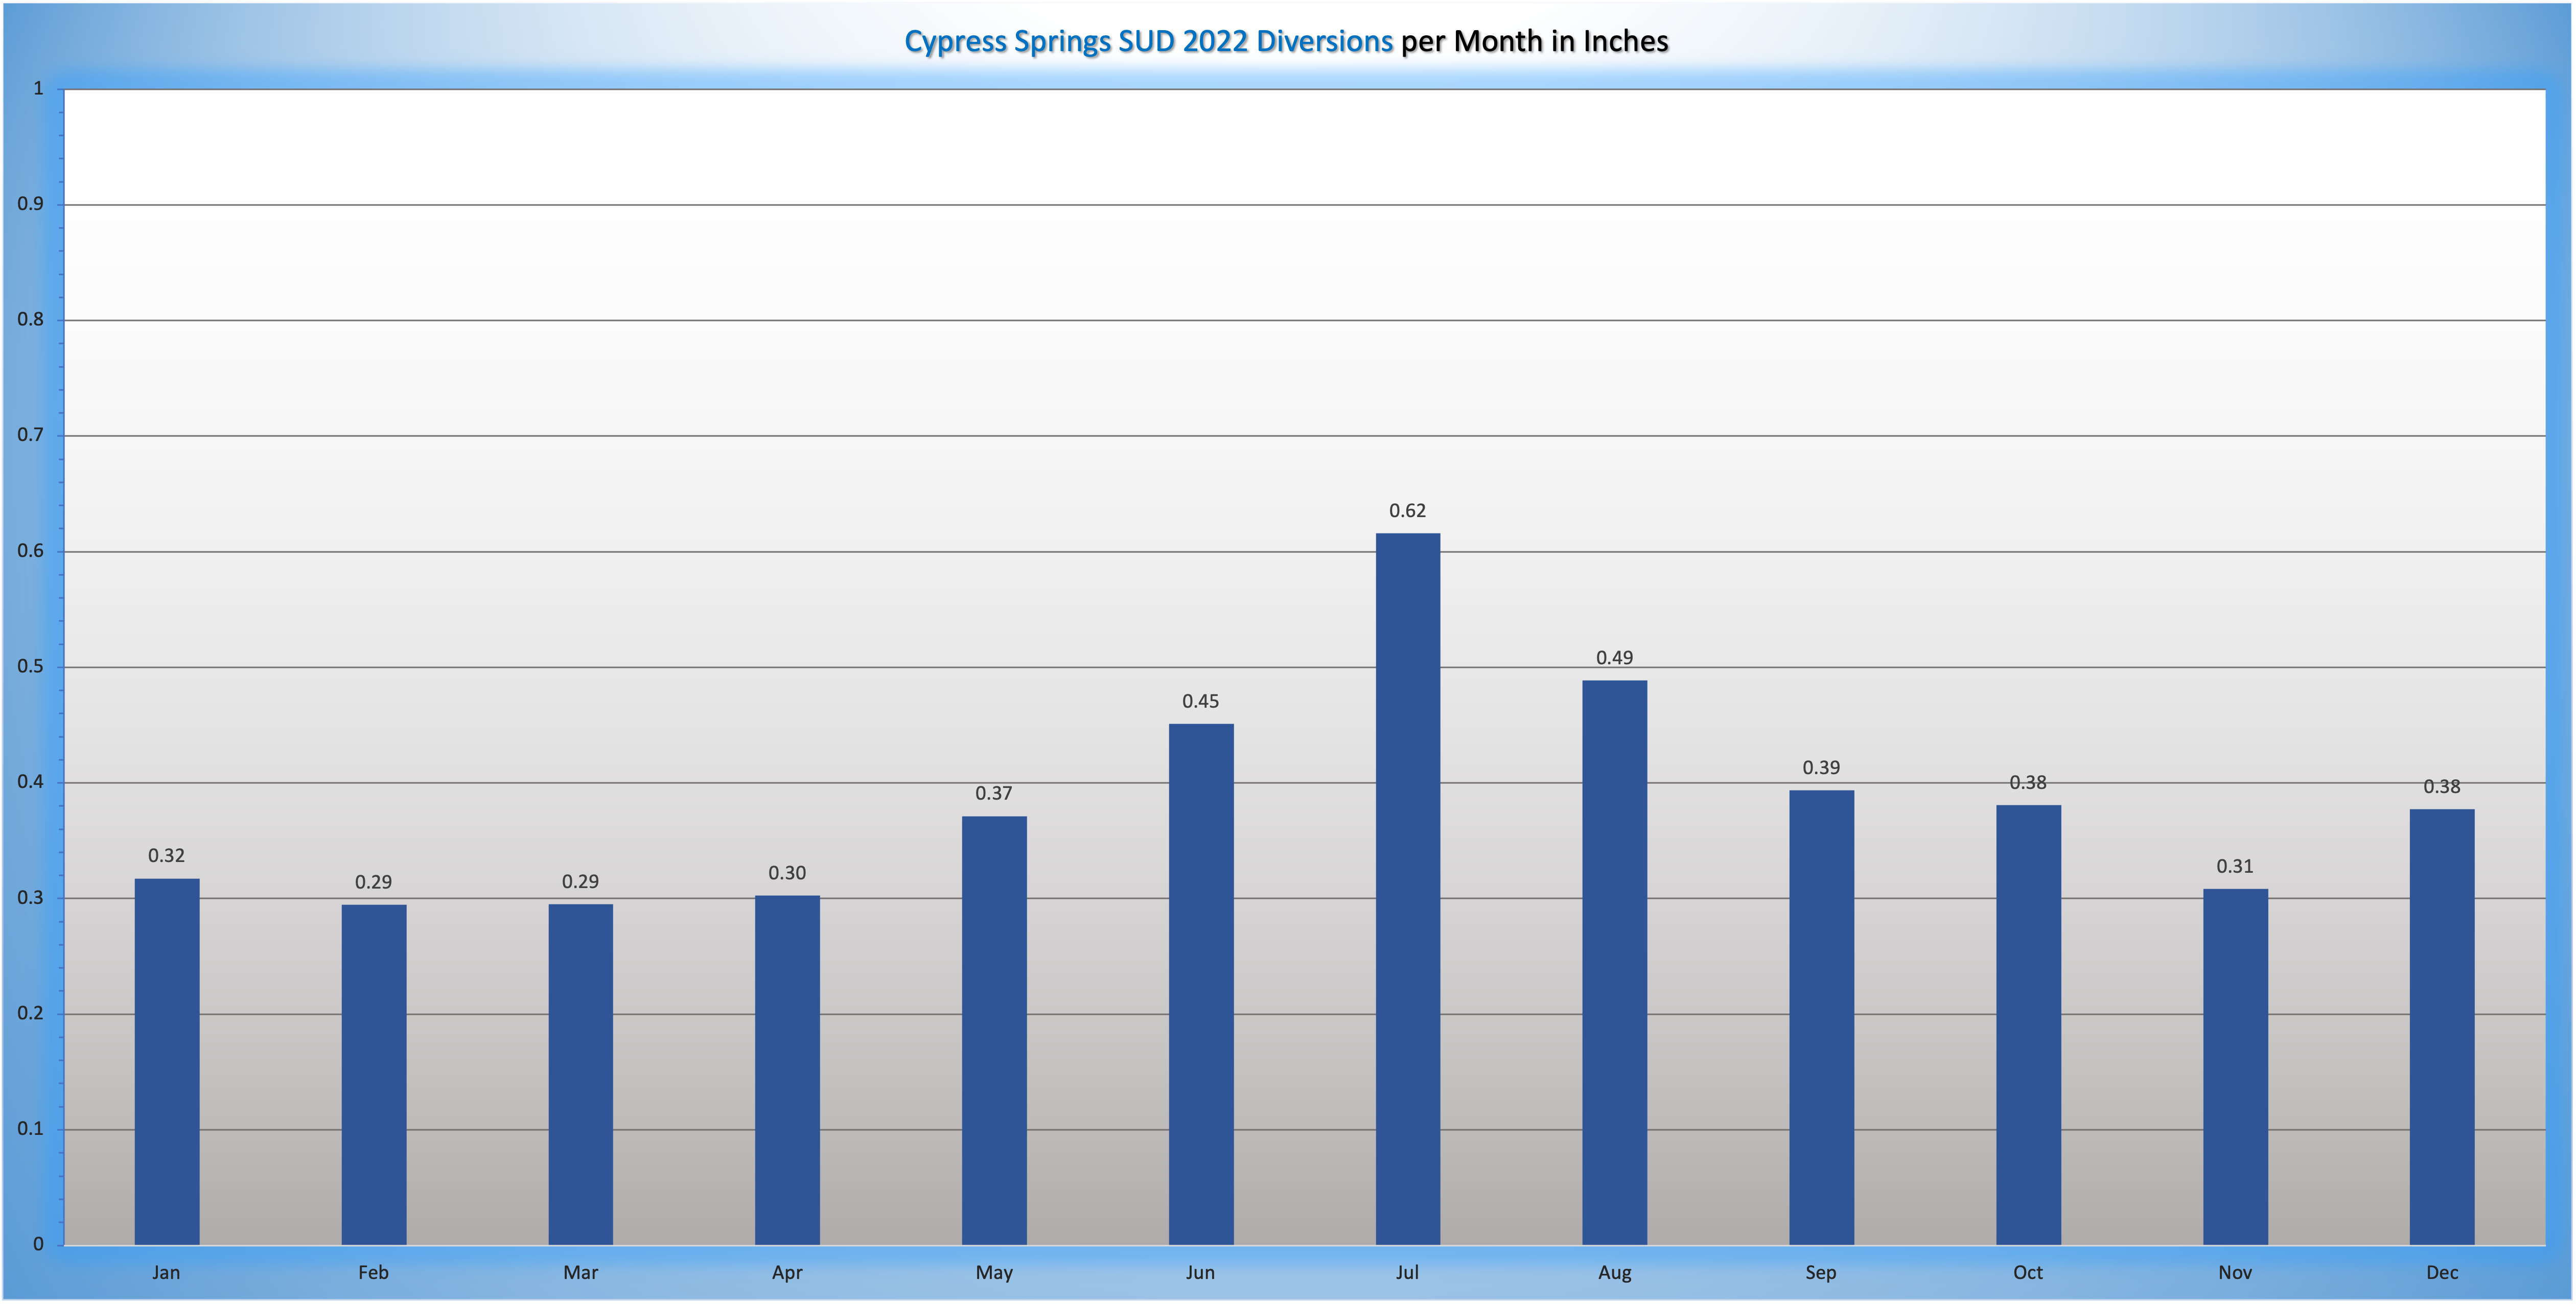Click the Sep axis label
The width and height of the screenshot is (2576, 1304).
click(x=1821, y=1274)
